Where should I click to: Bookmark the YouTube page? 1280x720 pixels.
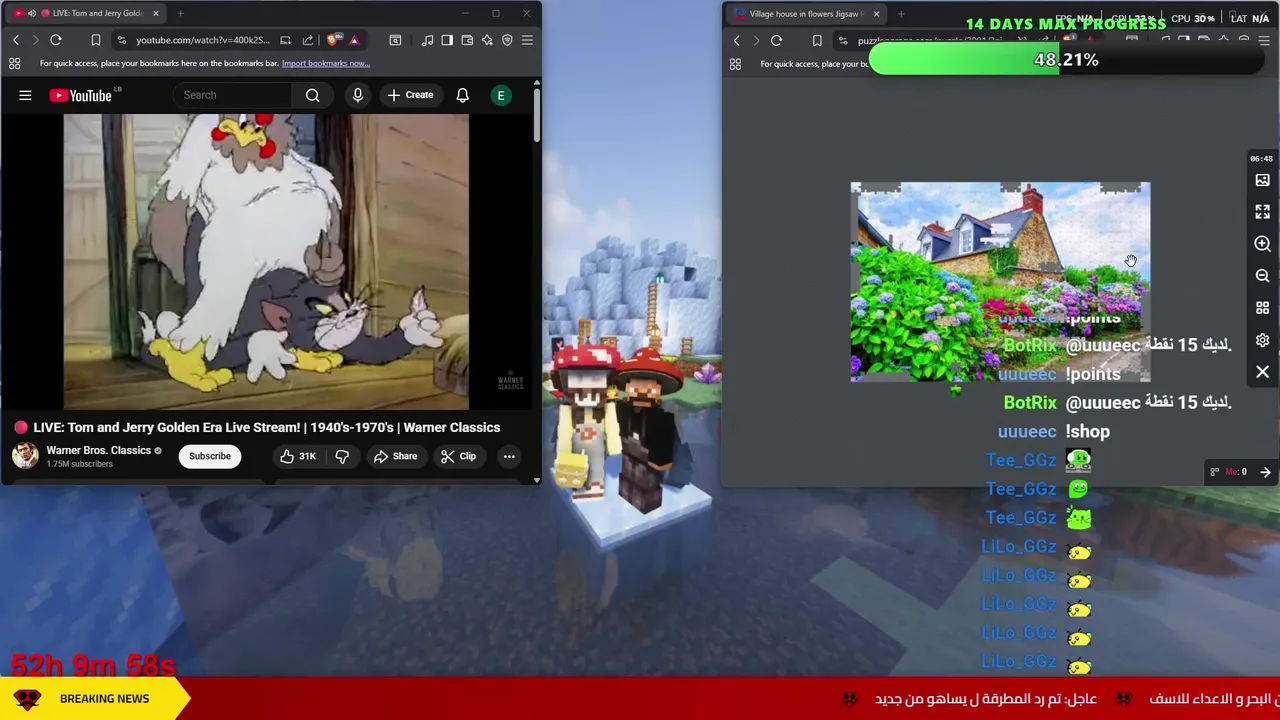coord(96,40)
